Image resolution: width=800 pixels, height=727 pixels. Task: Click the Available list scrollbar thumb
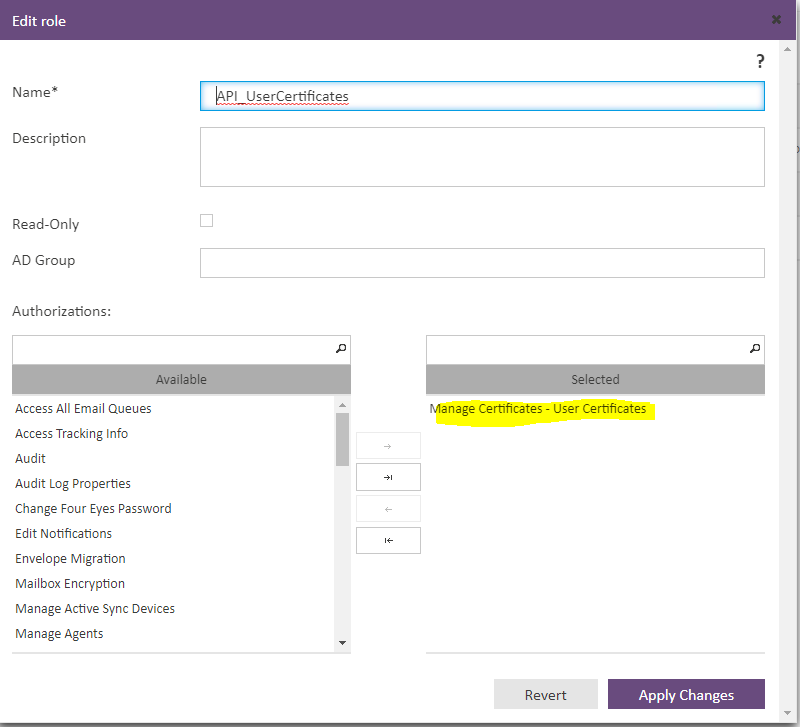tap(342, 439)
